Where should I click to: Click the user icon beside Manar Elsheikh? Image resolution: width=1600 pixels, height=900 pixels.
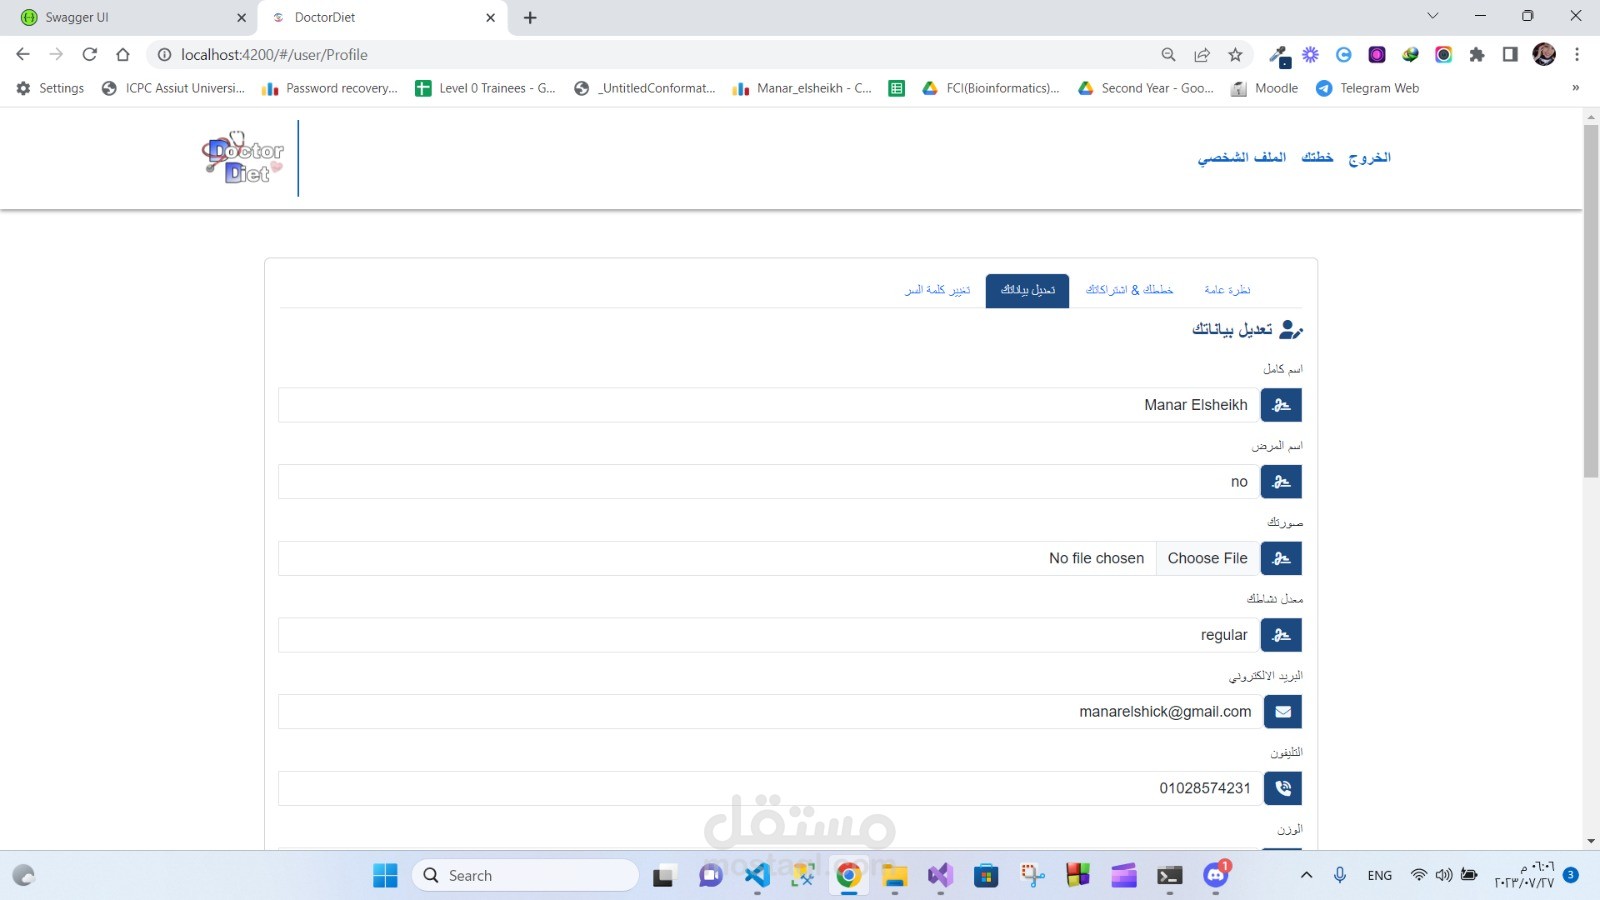coord(1281,405)
